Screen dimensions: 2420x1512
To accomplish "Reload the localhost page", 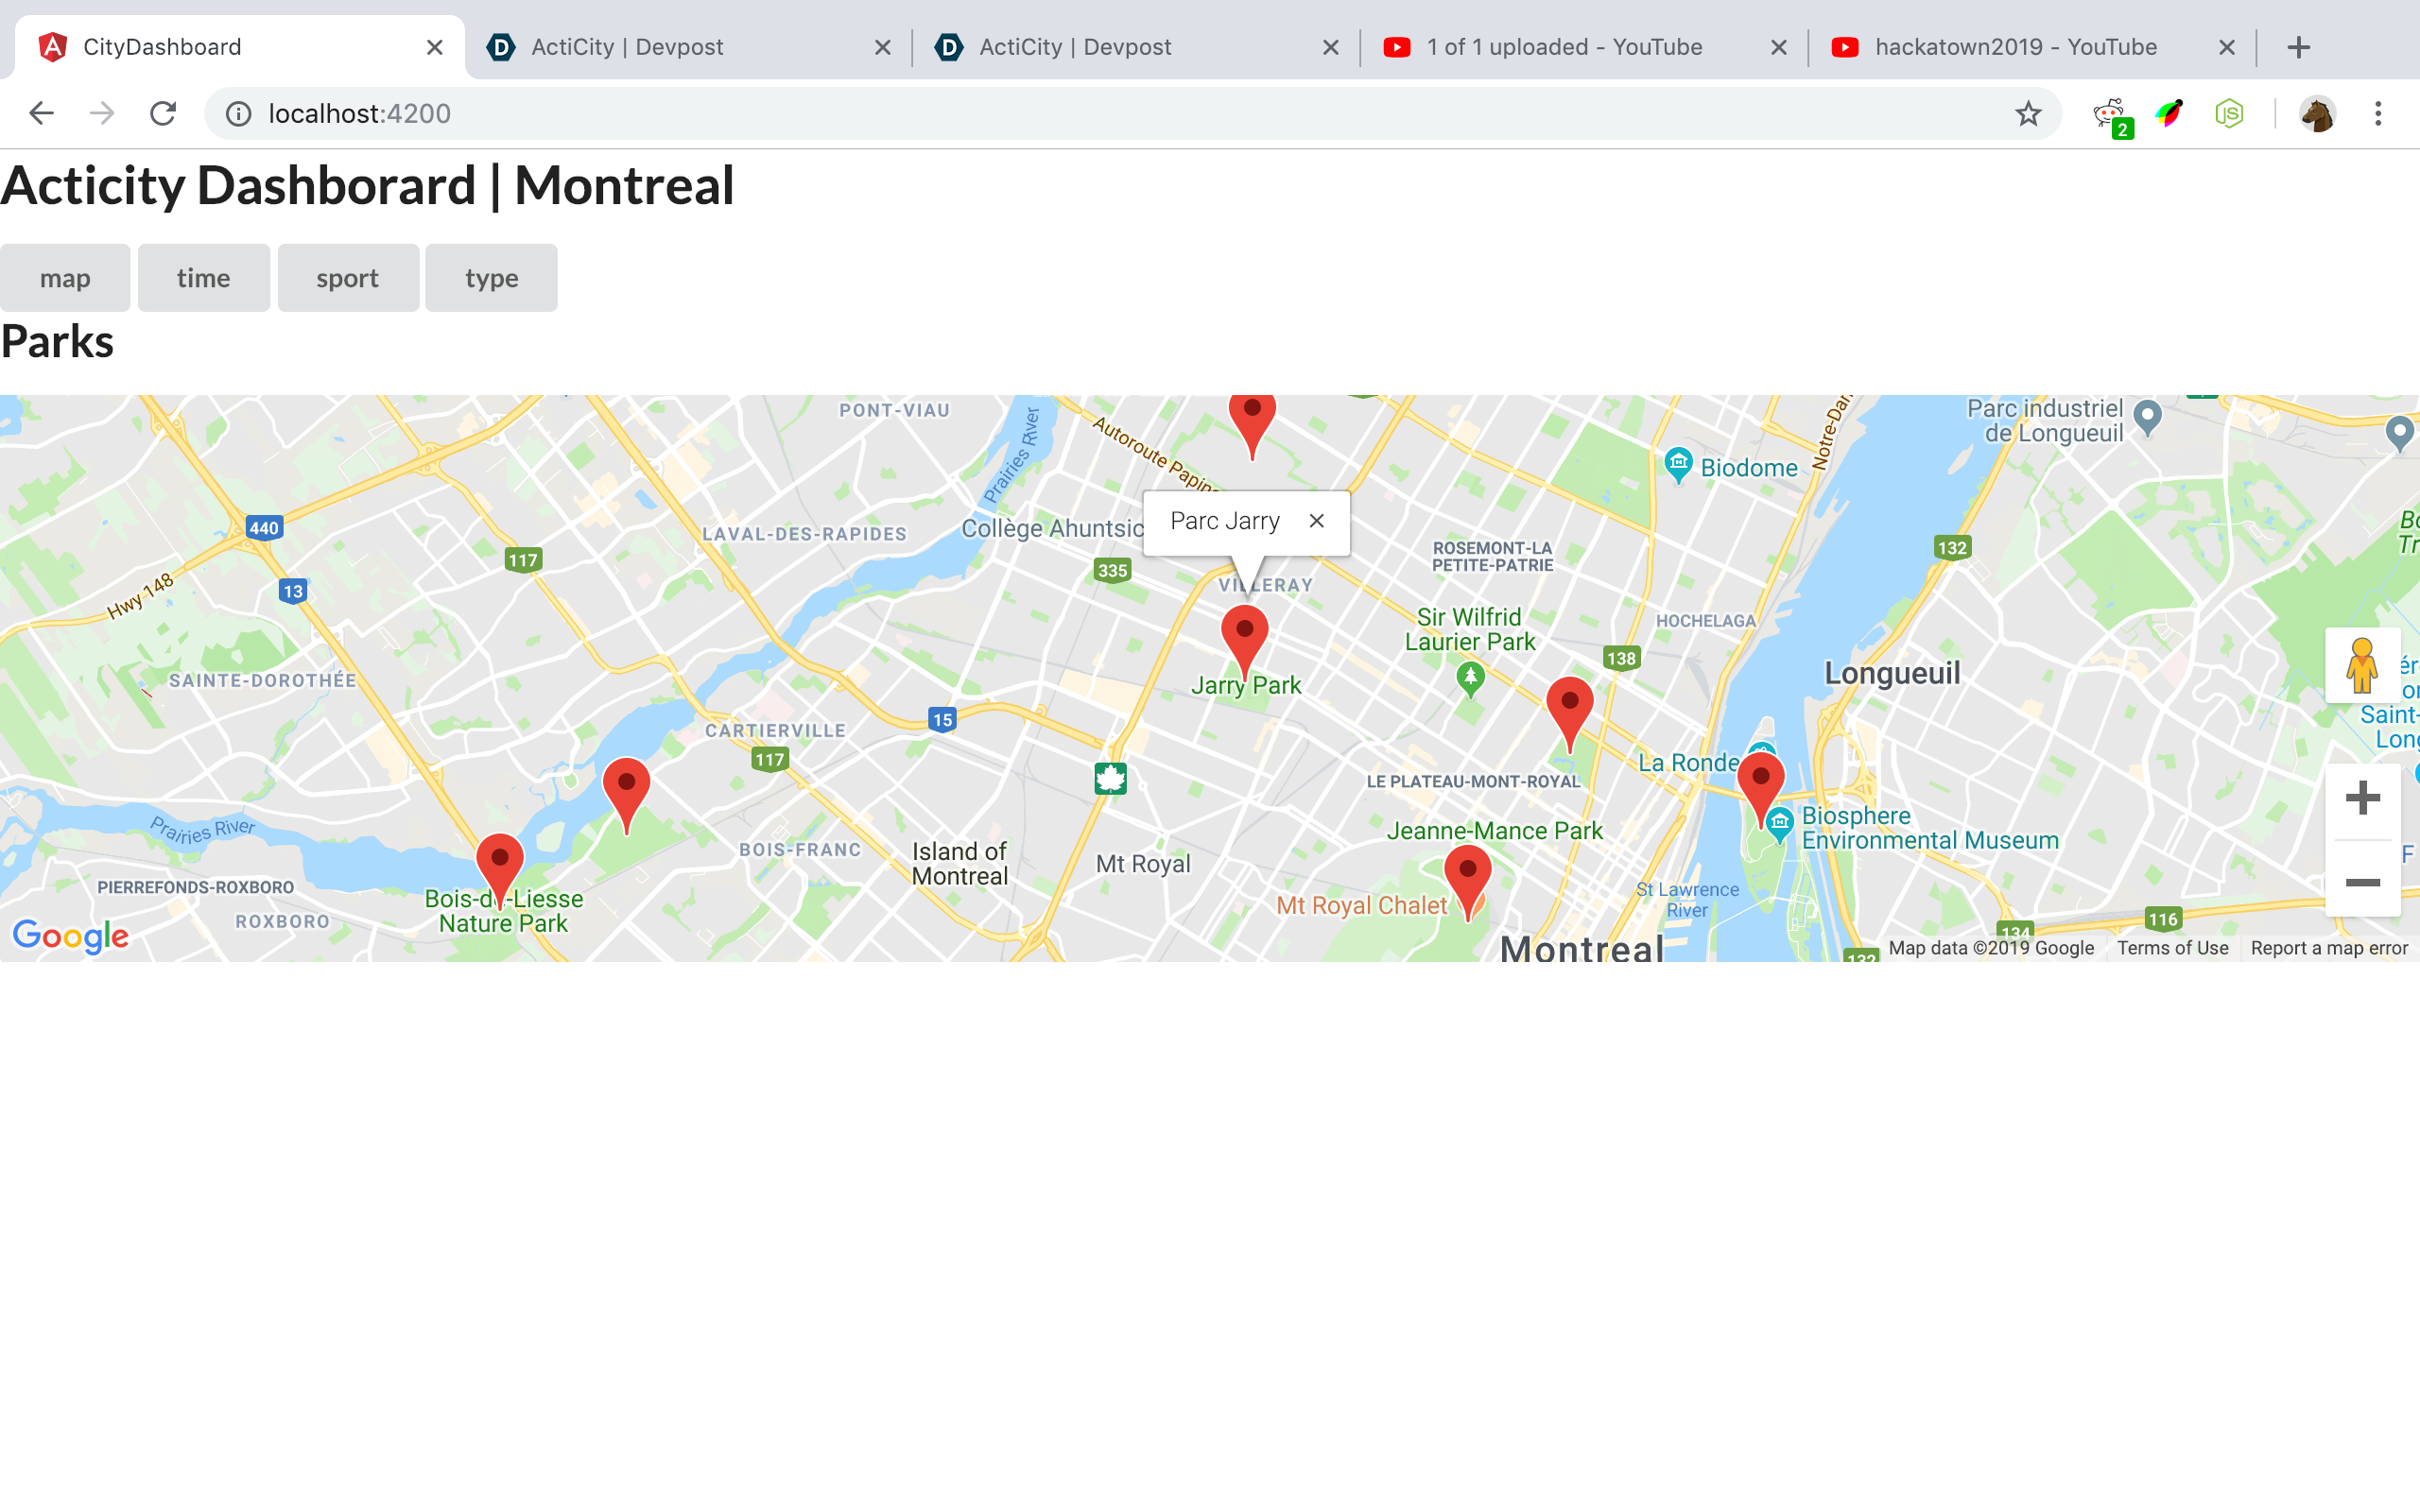I will (x=163, y=114).
